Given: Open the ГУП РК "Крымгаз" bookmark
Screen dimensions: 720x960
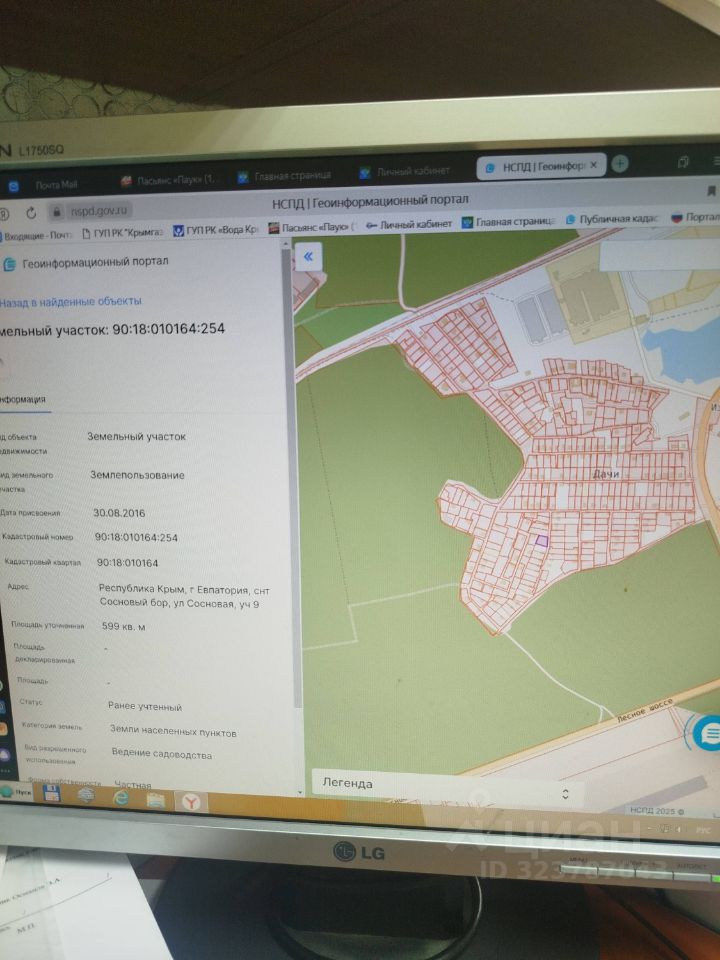Looking at the screenshot, I should click(122, 232).
